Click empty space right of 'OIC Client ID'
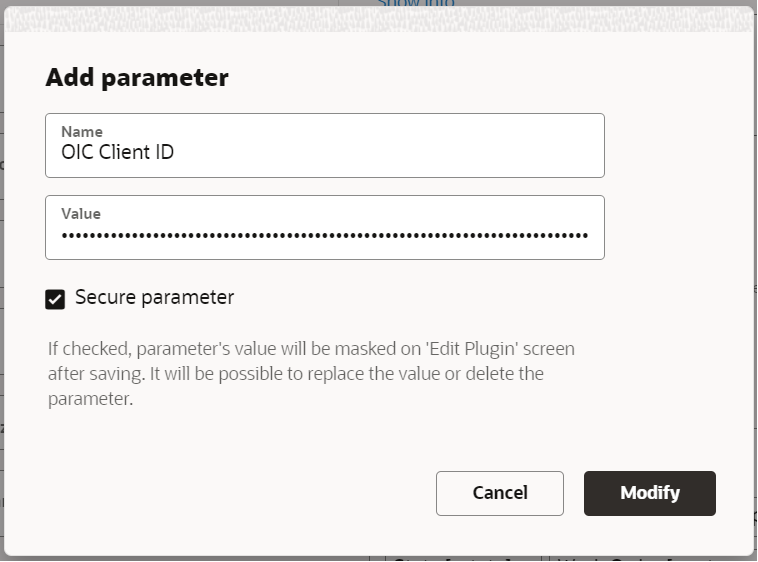The height and width of the screenshot is (562, 758). click(x=400, y=153)
